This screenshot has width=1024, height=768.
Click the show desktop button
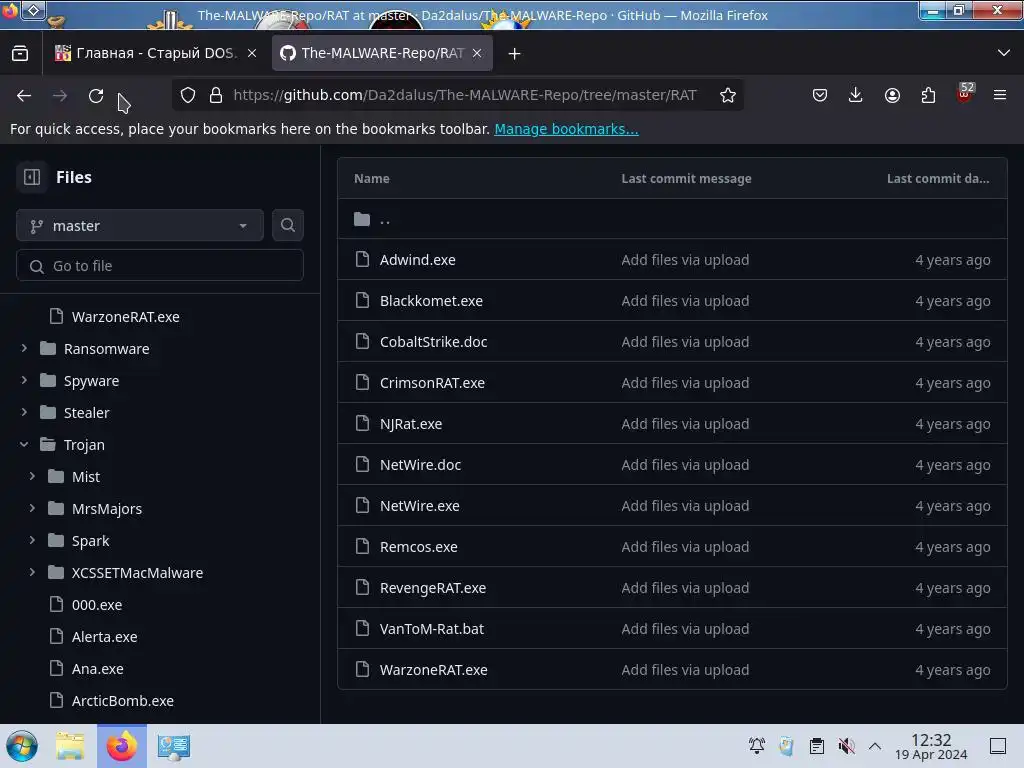(998, 746)
